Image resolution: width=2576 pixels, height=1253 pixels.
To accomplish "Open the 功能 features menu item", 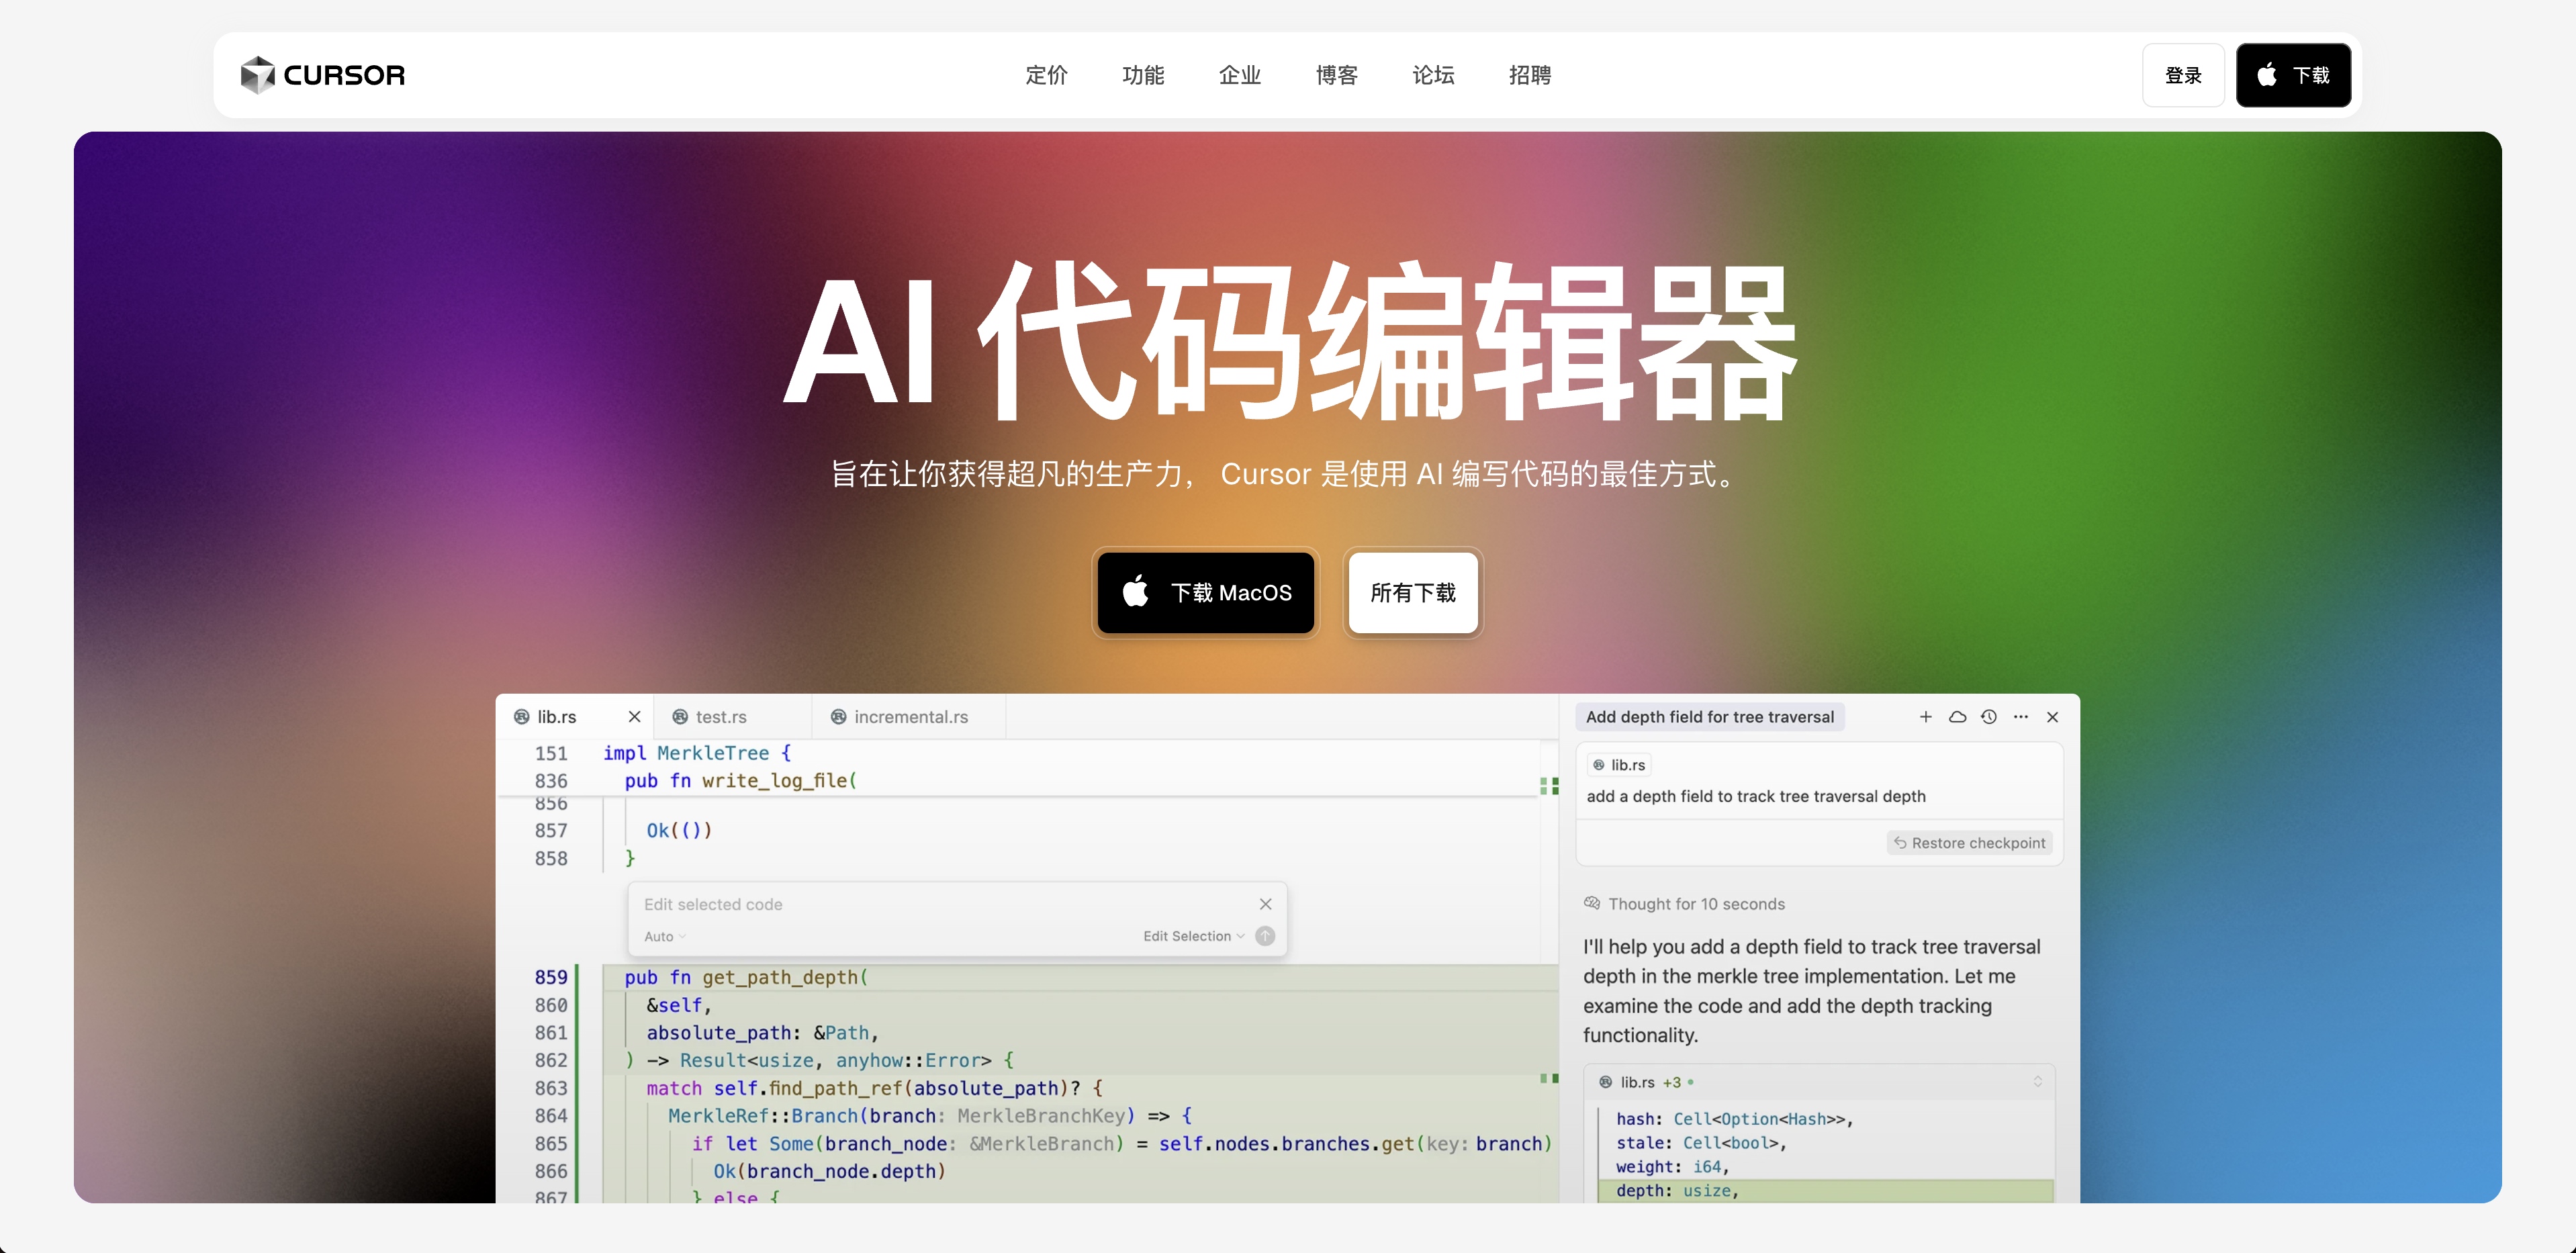I will coord(1143,75).
